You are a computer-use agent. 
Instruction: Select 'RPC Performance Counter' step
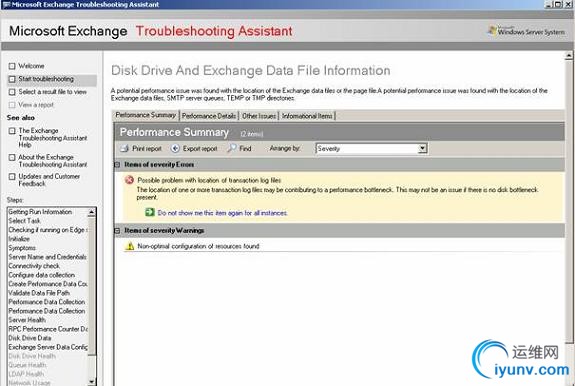click(x=48, y=329)
